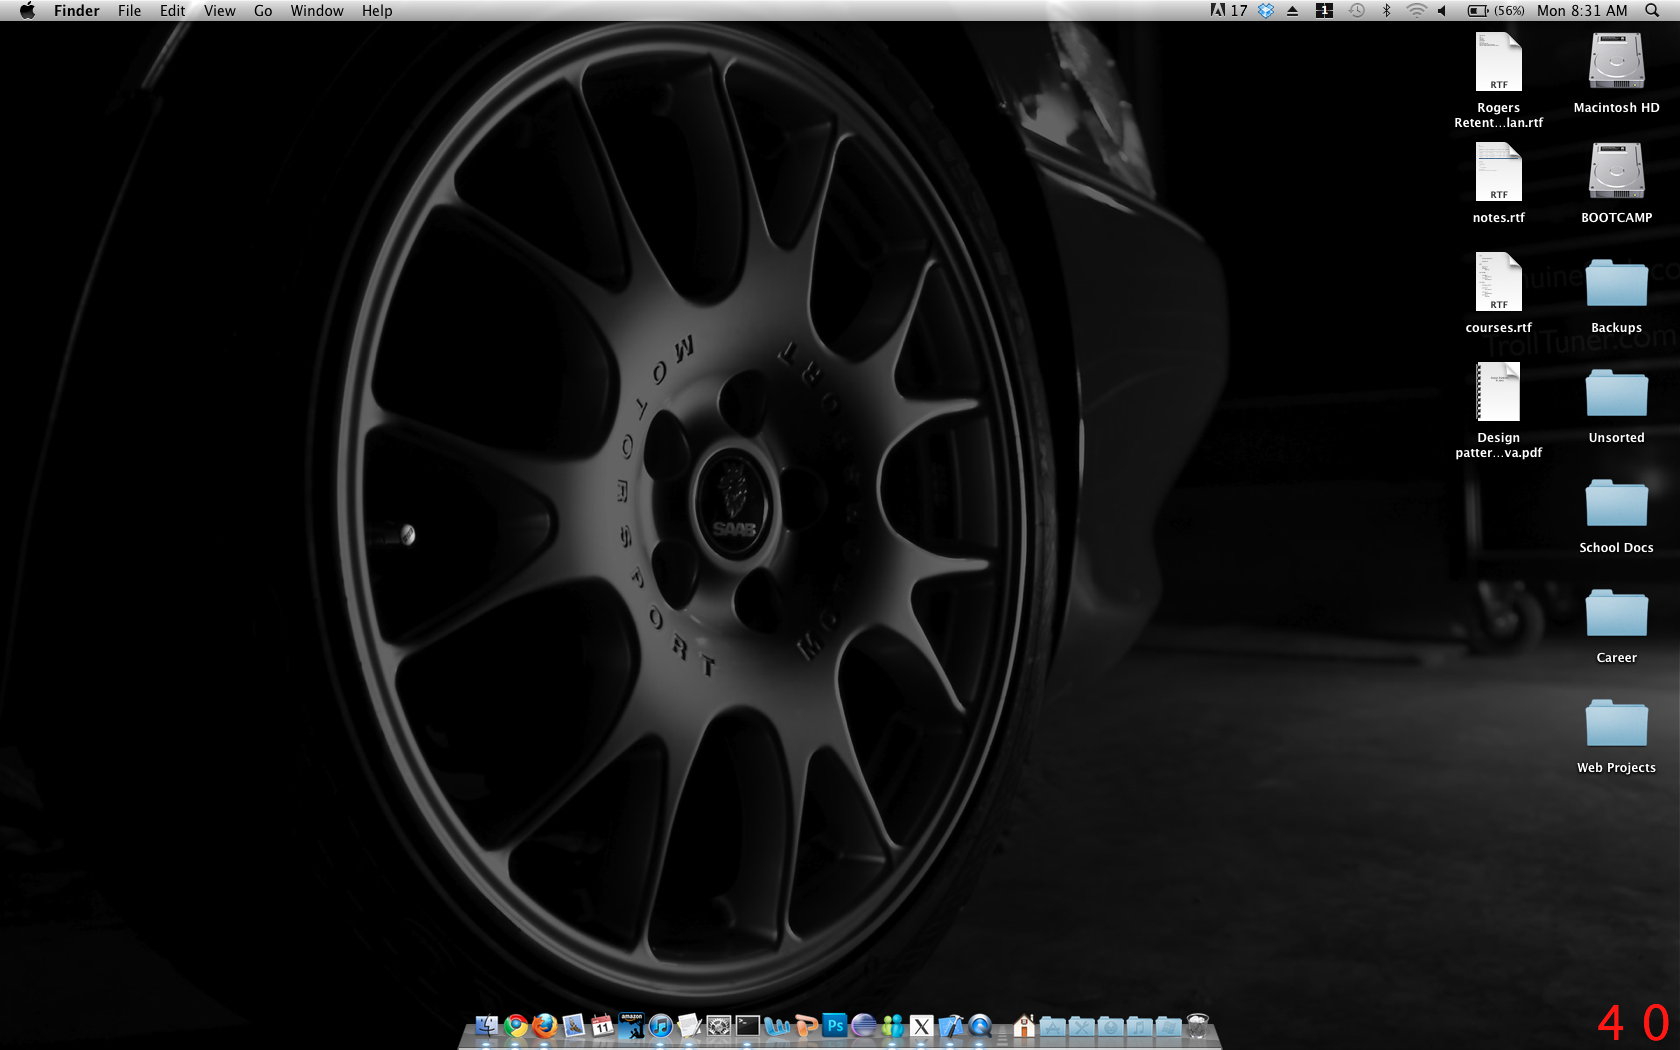The width and height of the screenshot is (1680, 1050).
Task: Open the Wi-Fi status menu
Action: [x=1416, y=10]
